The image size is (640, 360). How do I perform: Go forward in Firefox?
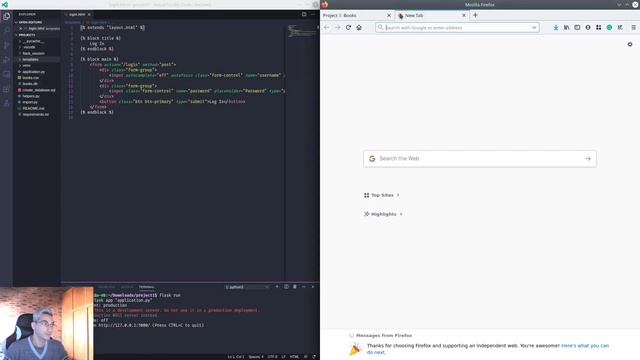tap(338, 27)
